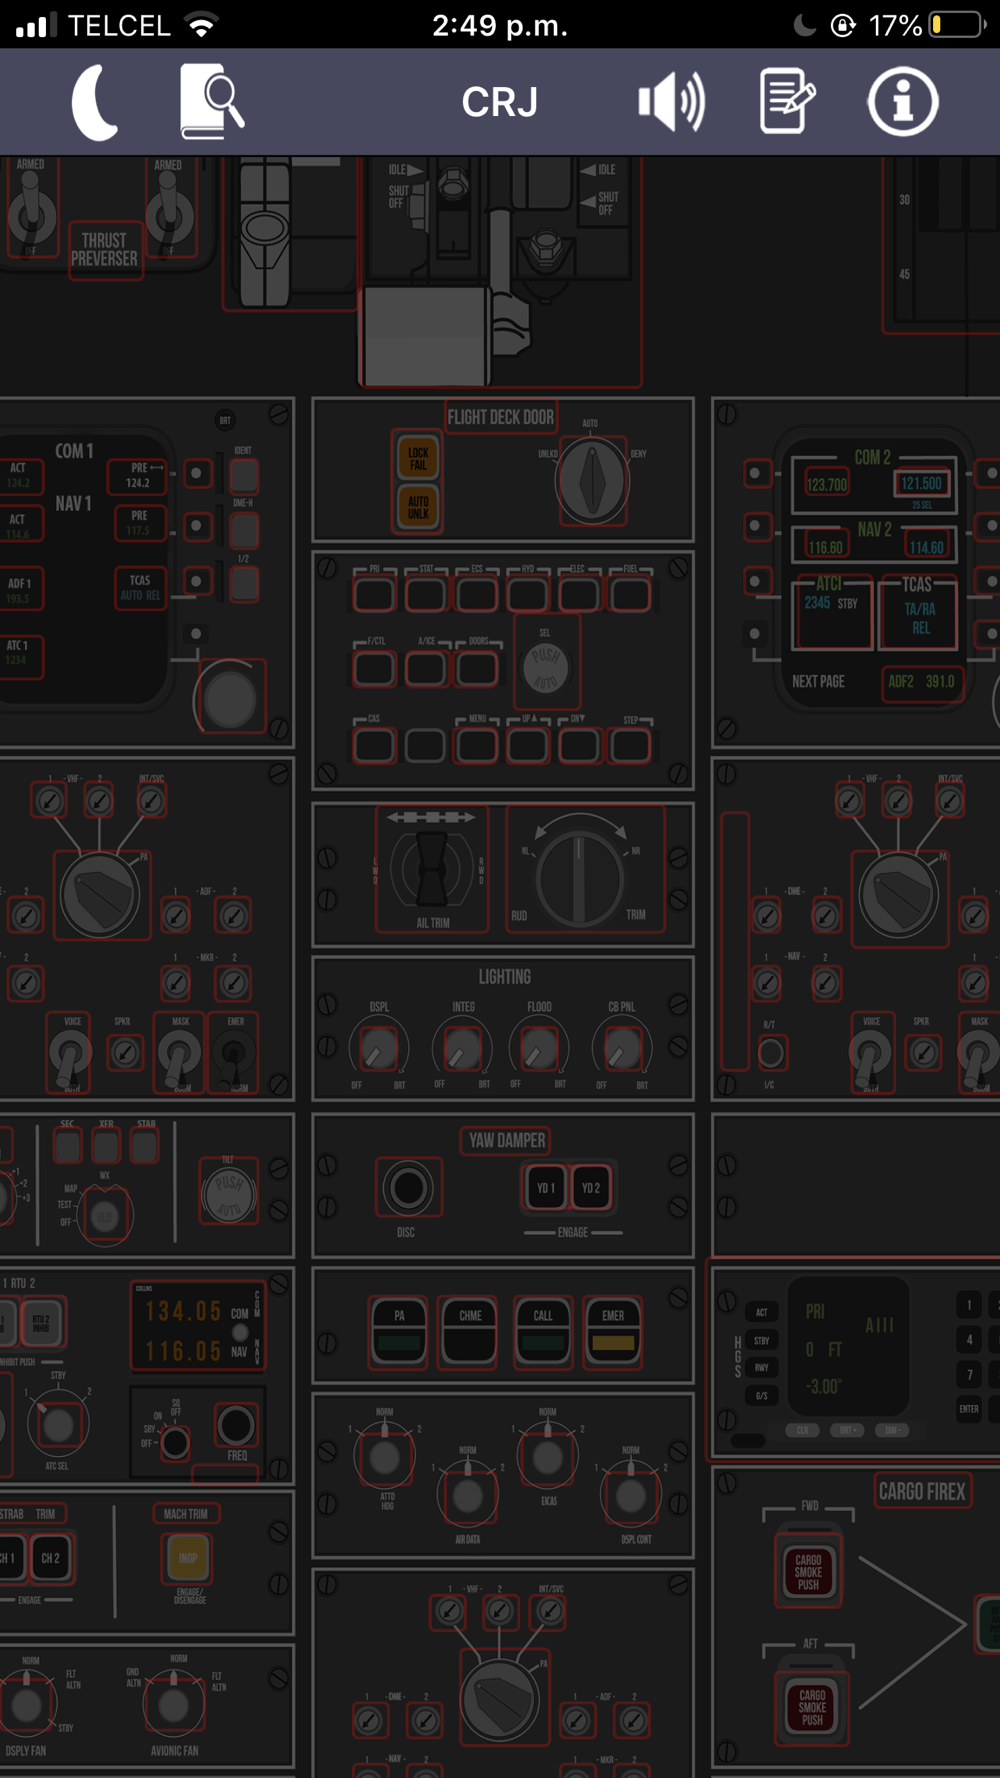Push the yaw damper DISC button

(408, 1188)
